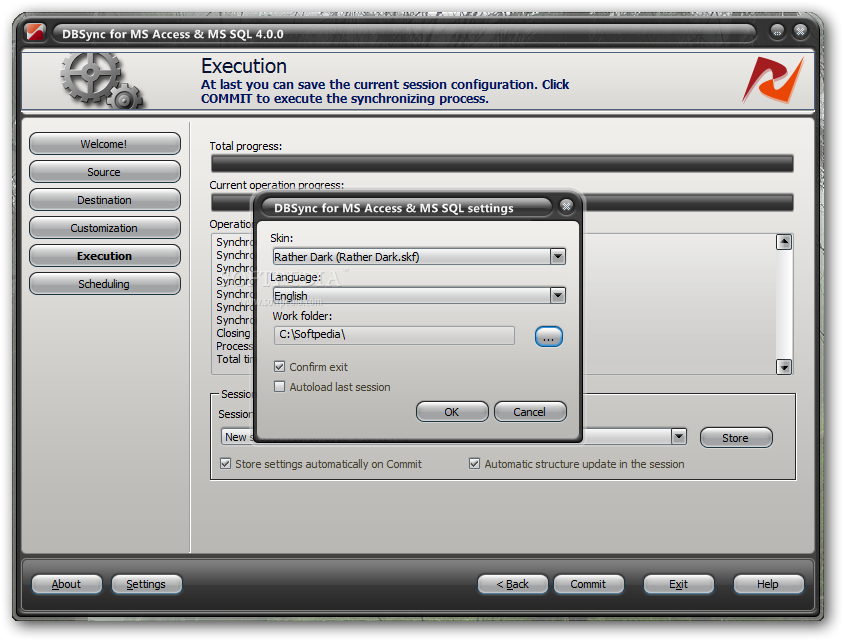The width and height of the screenshot is (844, 641).
Task: Click Cancel in settings dialog
Action: coord(530,412)
